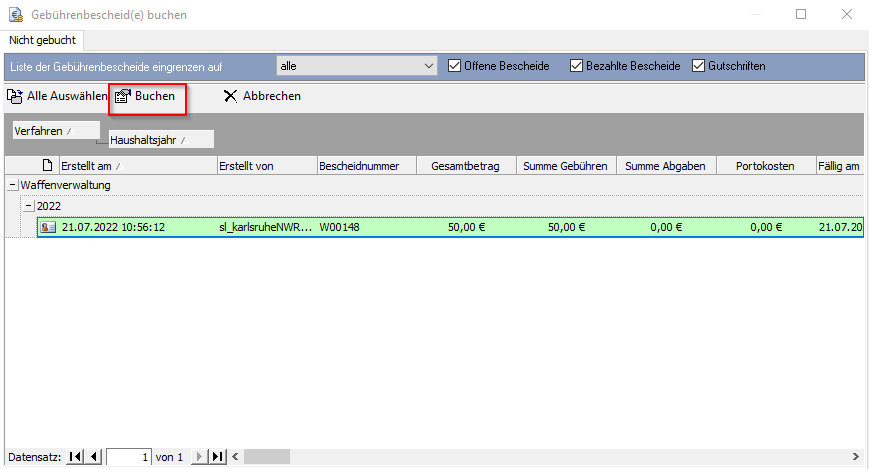Viewport: 869px width, 469px height.
Task: Click the Haushaltsjahr grouping field
Action: 161,140
